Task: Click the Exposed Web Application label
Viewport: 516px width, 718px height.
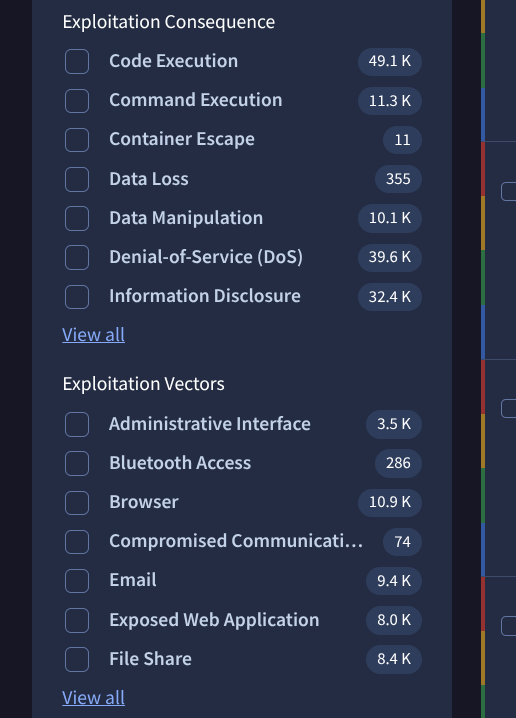Action: 214,620
